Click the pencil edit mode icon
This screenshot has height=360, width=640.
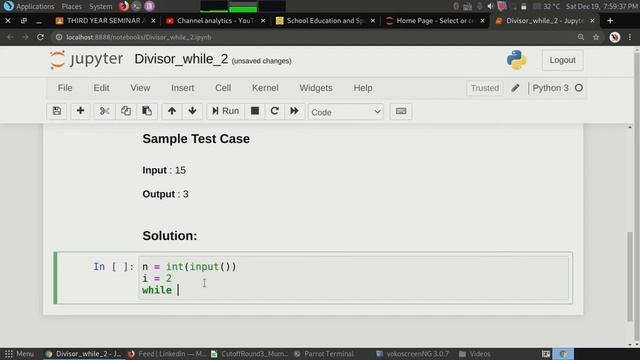point(515,88)
